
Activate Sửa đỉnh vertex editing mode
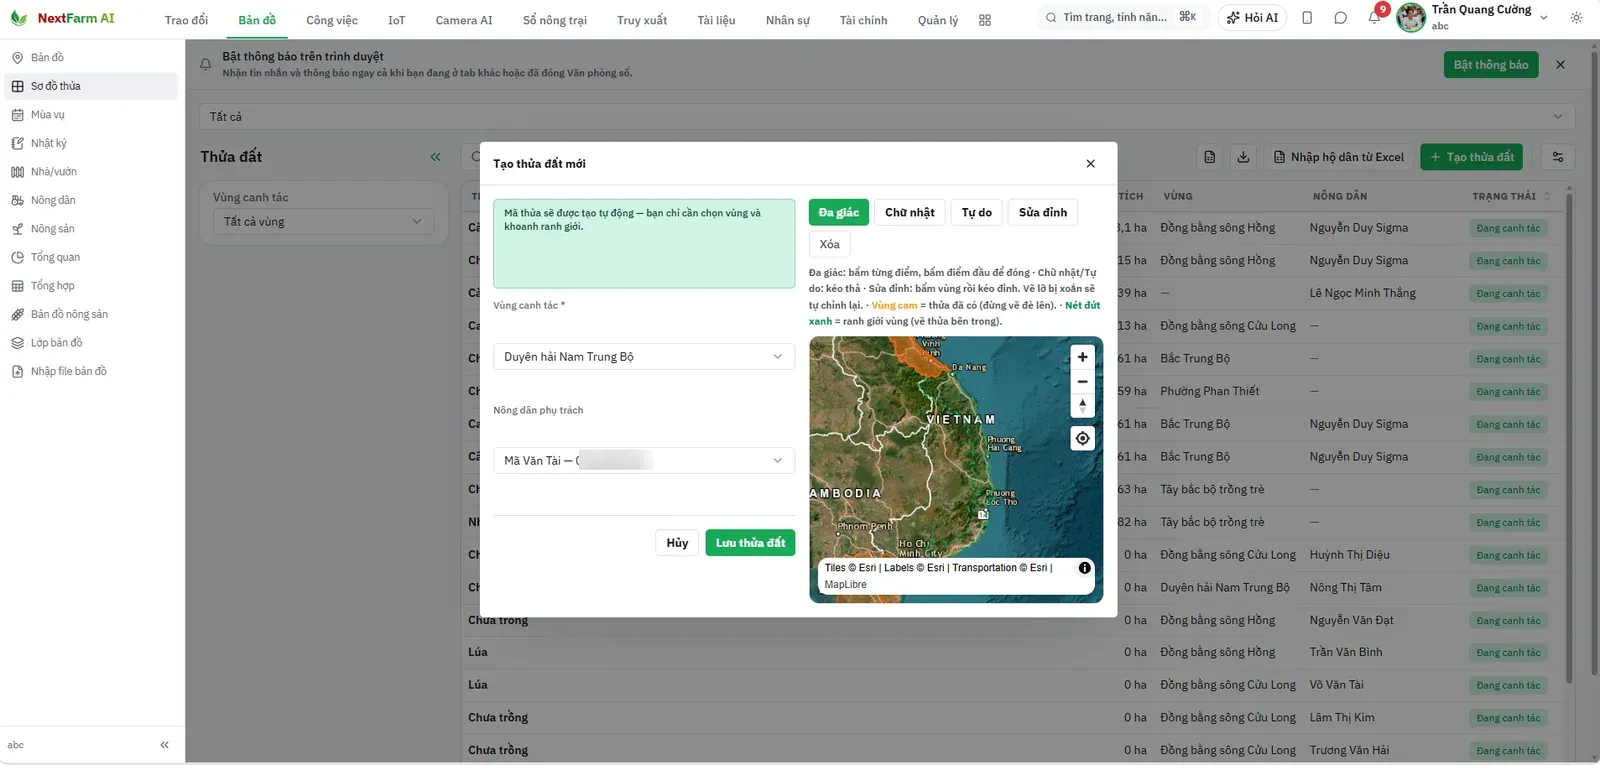1042,212
